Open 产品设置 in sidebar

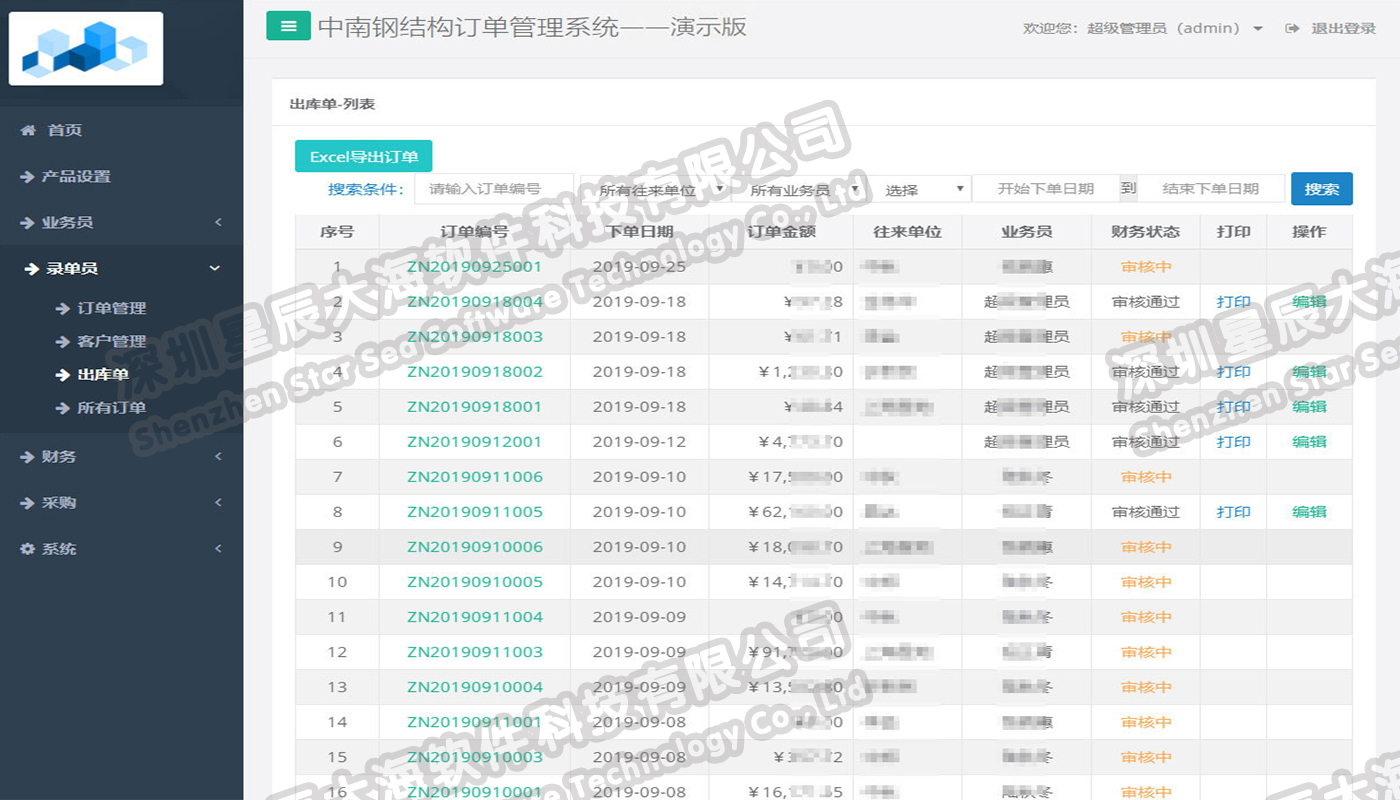point(76,176)
